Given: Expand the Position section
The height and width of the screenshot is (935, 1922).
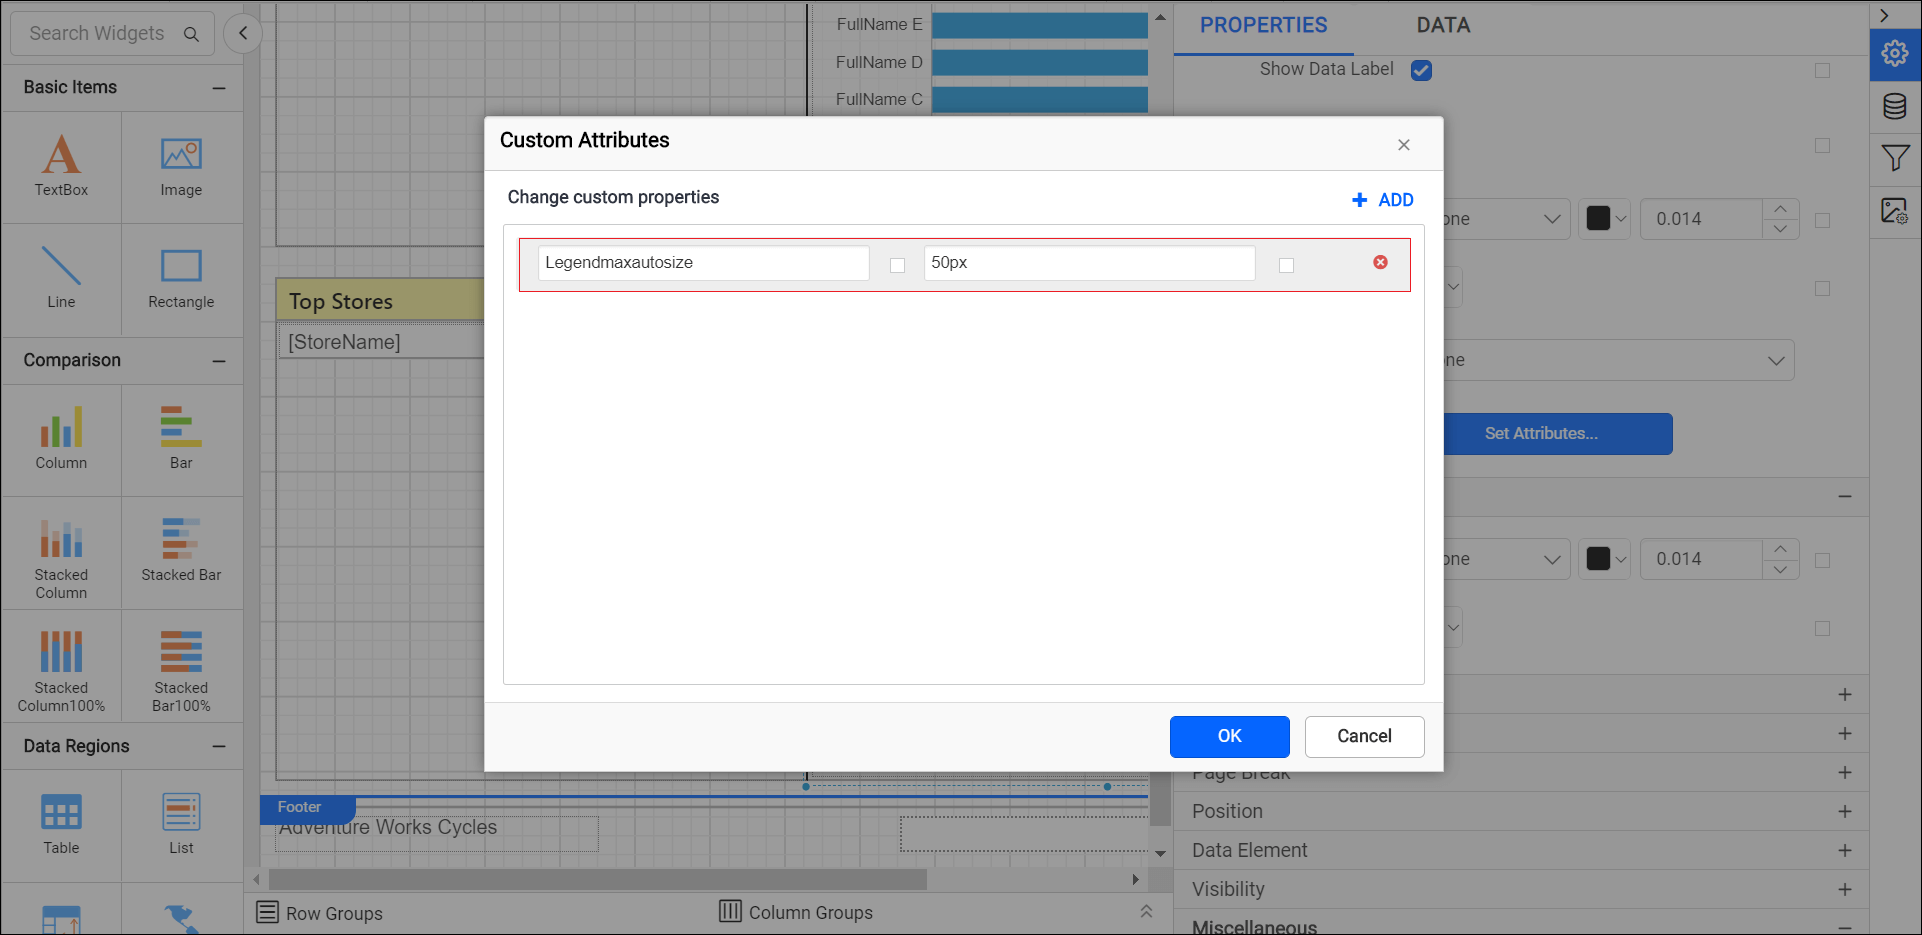Looking at the screenshot, I should pos(1845,811).
